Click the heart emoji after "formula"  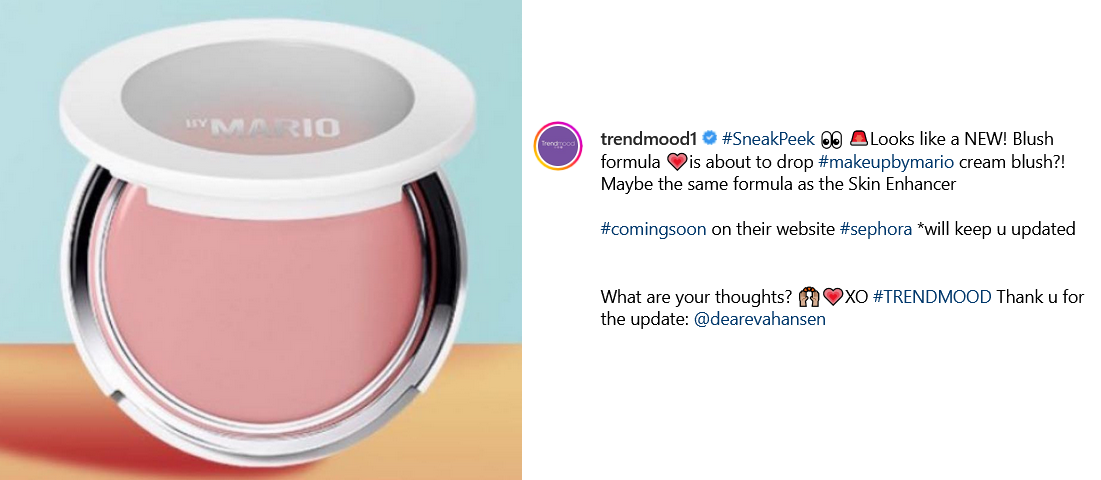pyautogui.click(x=675, y=162)
